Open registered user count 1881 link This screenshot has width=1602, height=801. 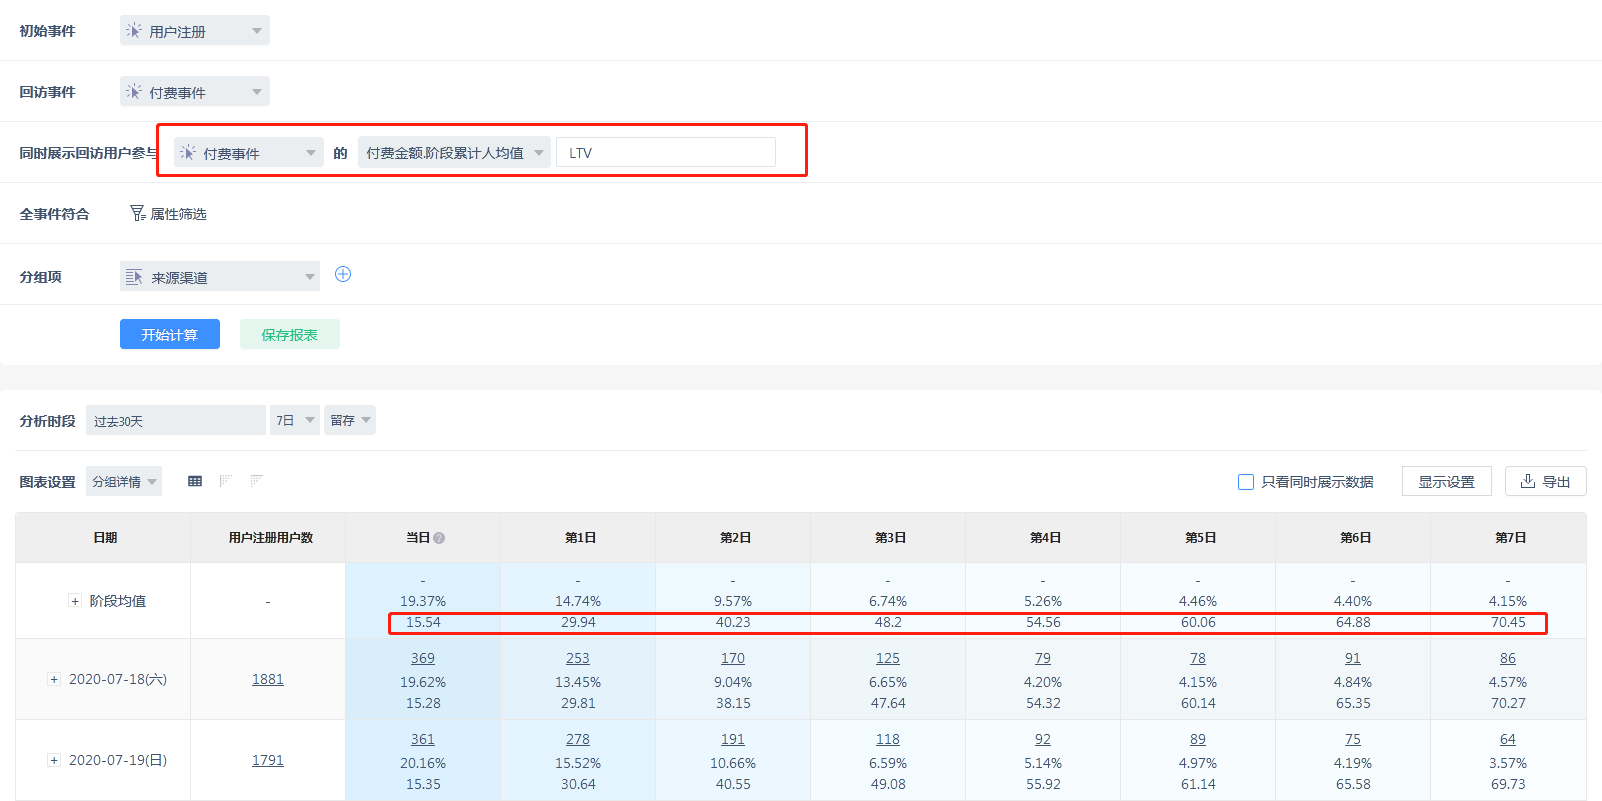pos(268,679)
